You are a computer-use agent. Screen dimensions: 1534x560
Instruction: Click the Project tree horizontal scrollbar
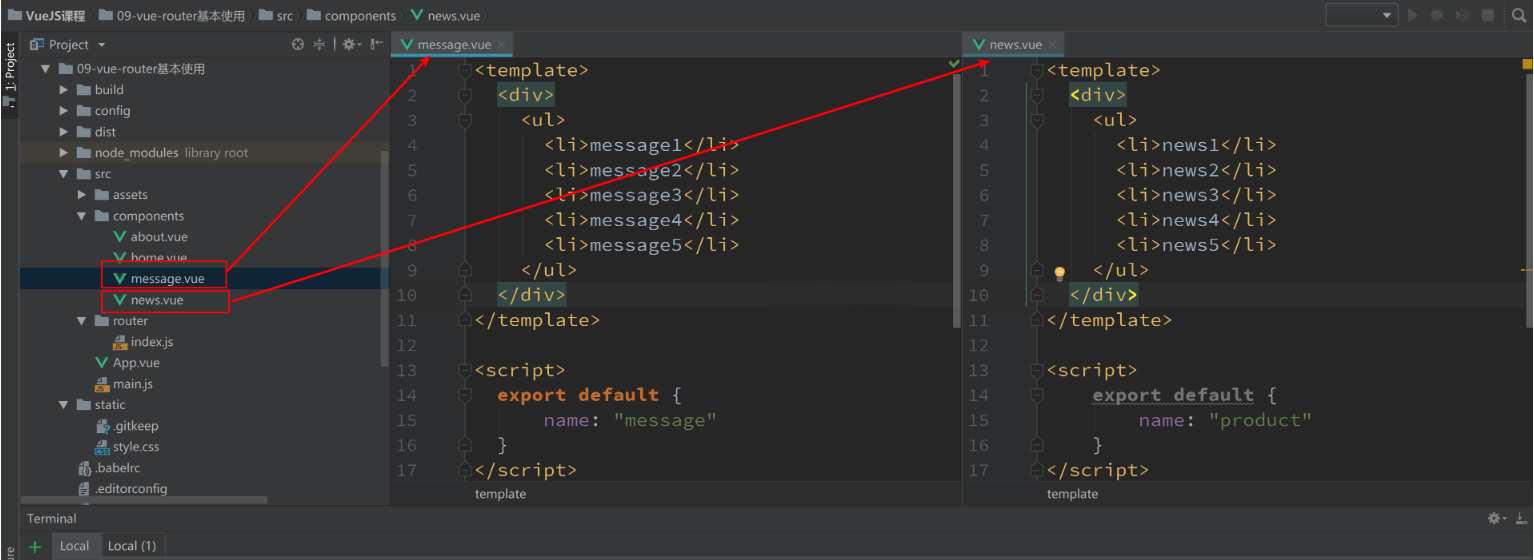tap(145, 500)
